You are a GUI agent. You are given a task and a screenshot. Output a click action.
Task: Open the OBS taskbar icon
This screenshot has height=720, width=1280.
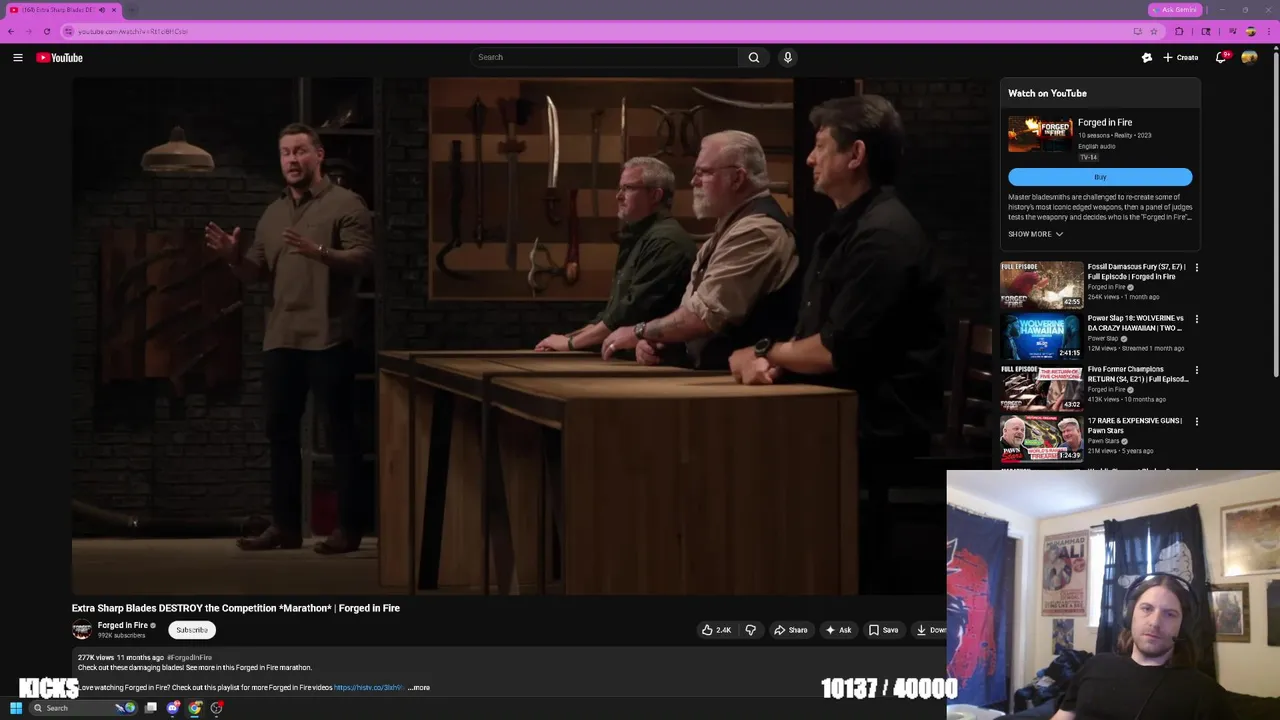[x=217, y=708]
